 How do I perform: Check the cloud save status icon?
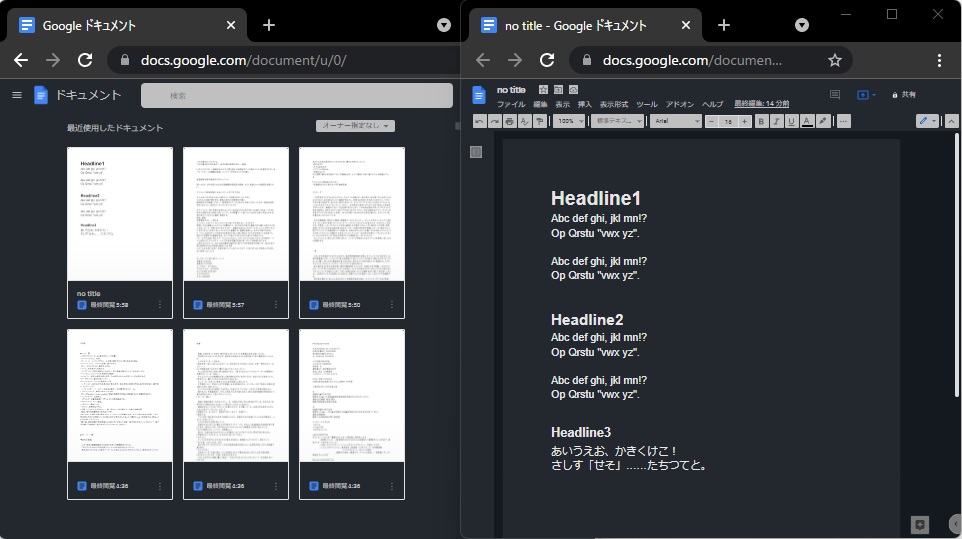[x=574, y=90]
